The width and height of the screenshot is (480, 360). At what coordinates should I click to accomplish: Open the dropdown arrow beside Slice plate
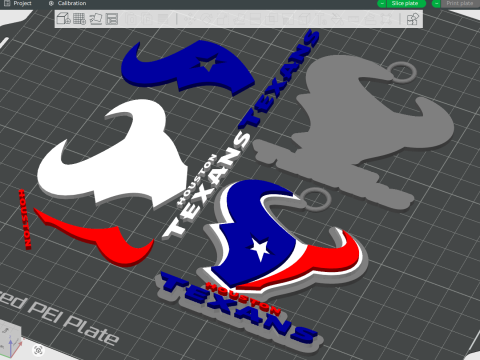382,3
